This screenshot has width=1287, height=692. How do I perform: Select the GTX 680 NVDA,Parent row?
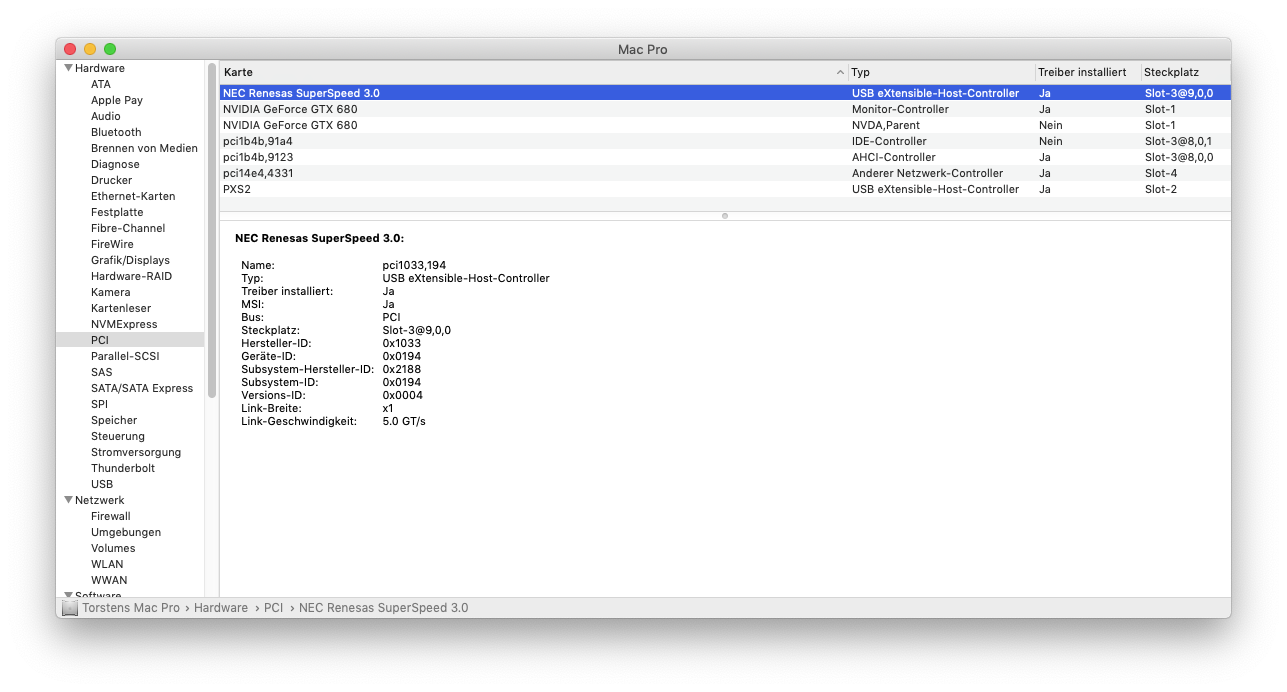click(725, 125)
